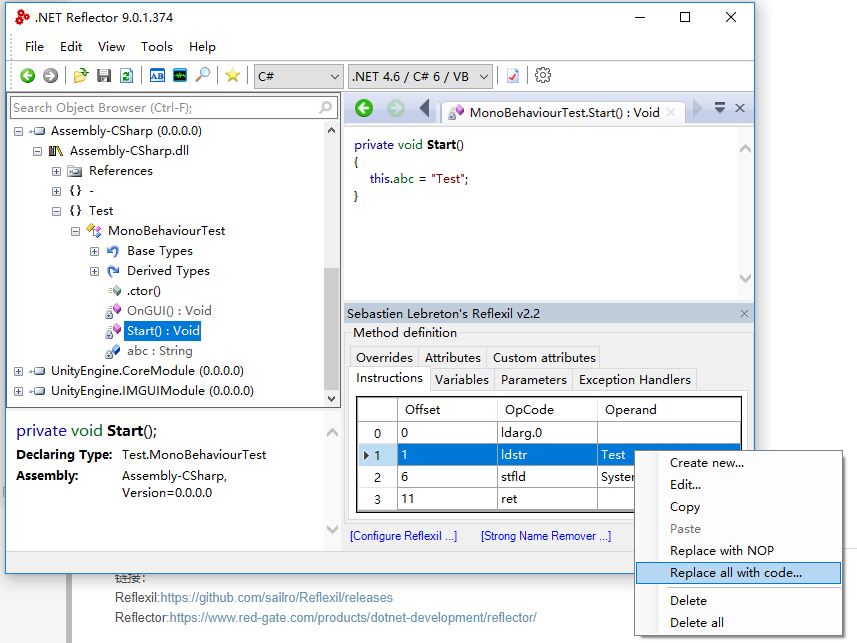The width and height of the screenshot is (857, 643).
Task: Open Options via the gear icon
Action: pos(543,75)
